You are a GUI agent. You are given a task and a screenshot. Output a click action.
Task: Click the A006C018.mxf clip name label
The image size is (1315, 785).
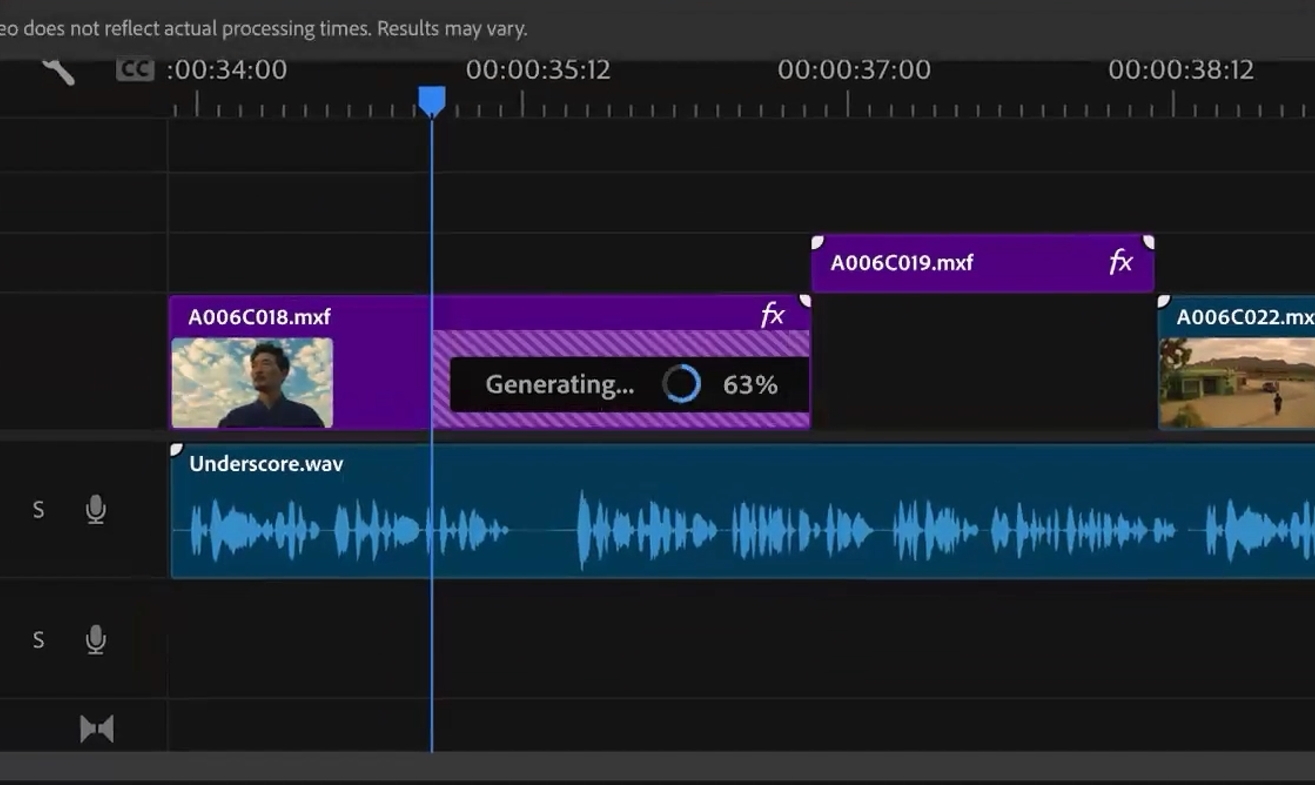[259, 317]
